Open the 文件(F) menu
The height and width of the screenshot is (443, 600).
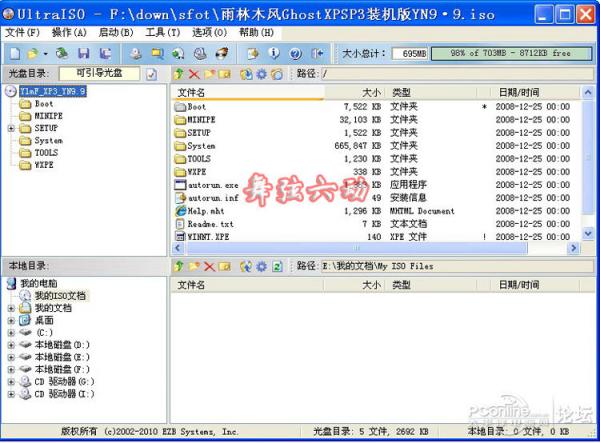(22, 33)
